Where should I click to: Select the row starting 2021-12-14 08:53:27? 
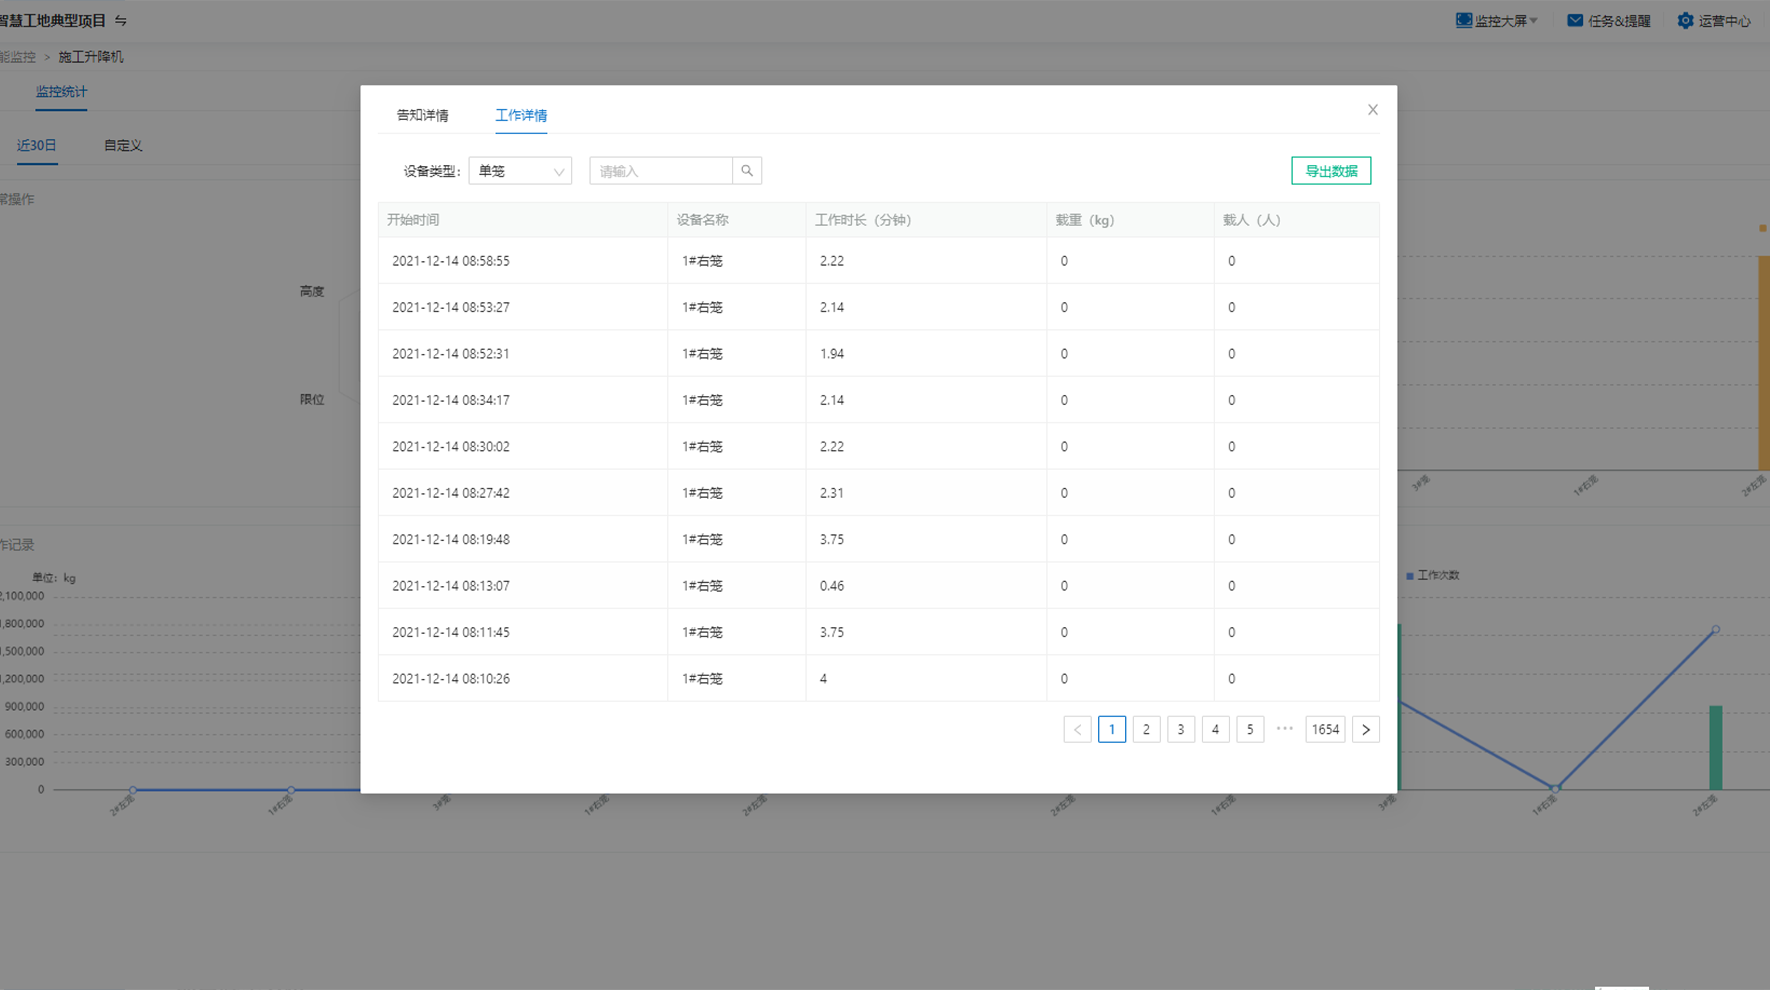879,307
